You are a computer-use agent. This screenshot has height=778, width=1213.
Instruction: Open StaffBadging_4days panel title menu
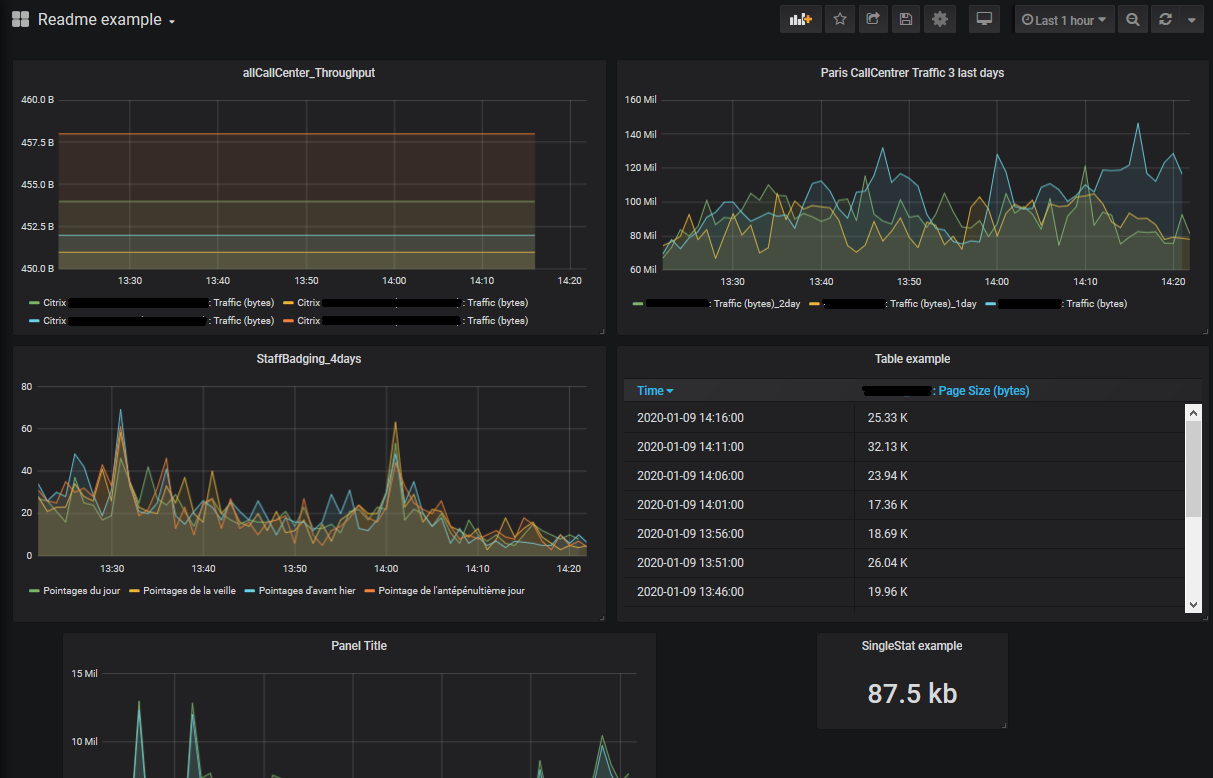309,359
